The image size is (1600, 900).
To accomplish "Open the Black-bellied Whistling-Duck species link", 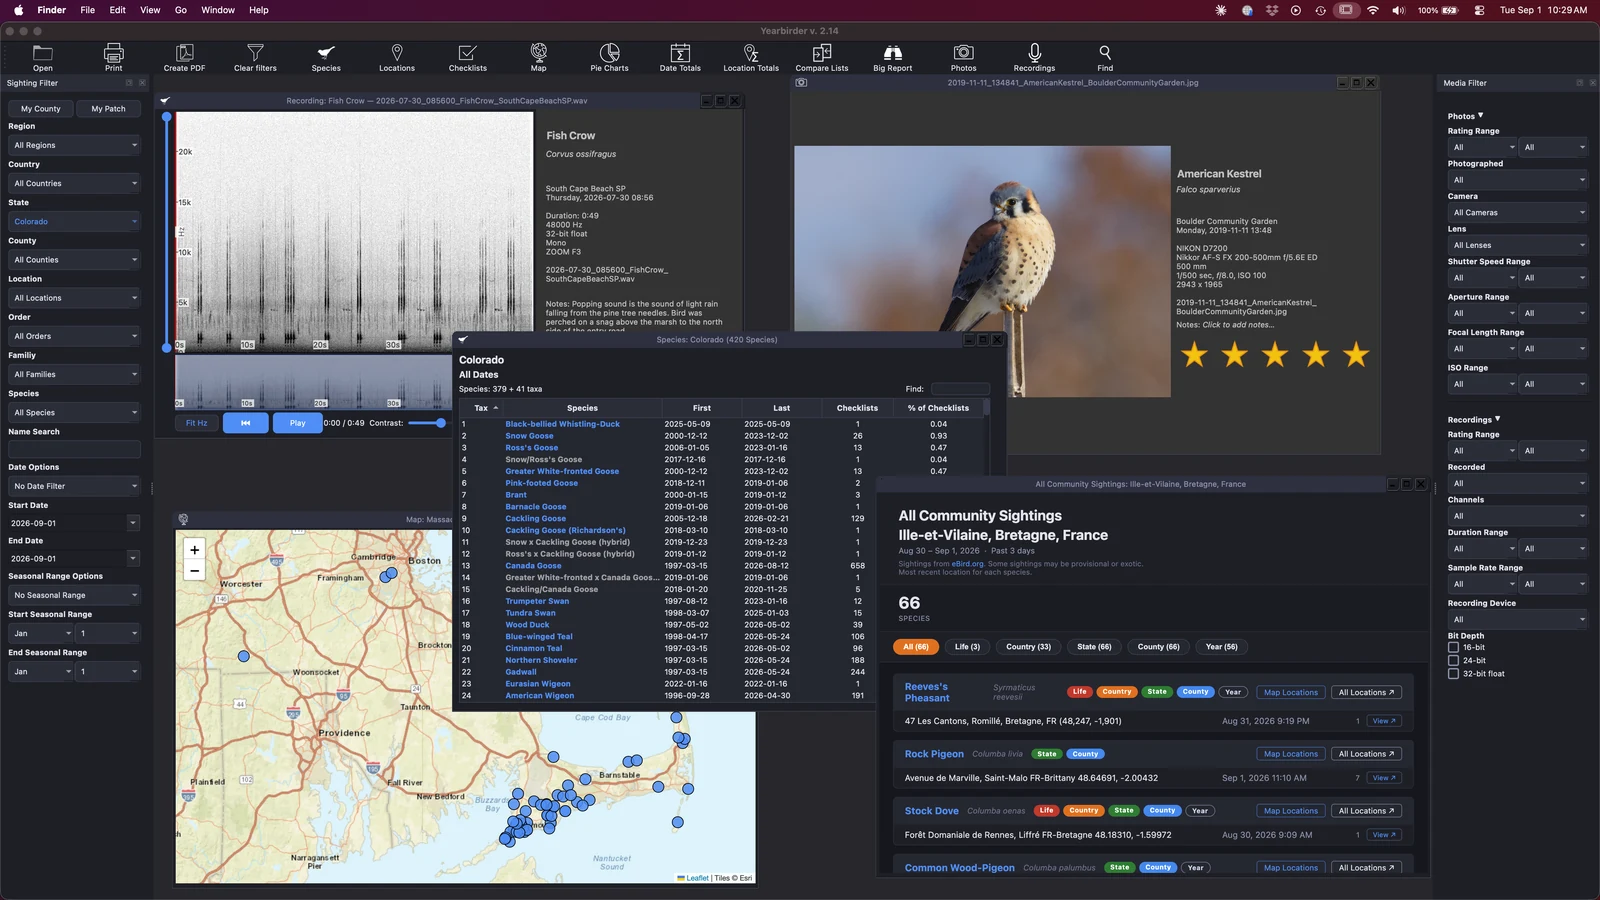I will pyautogui.click(x=562, y=424).
